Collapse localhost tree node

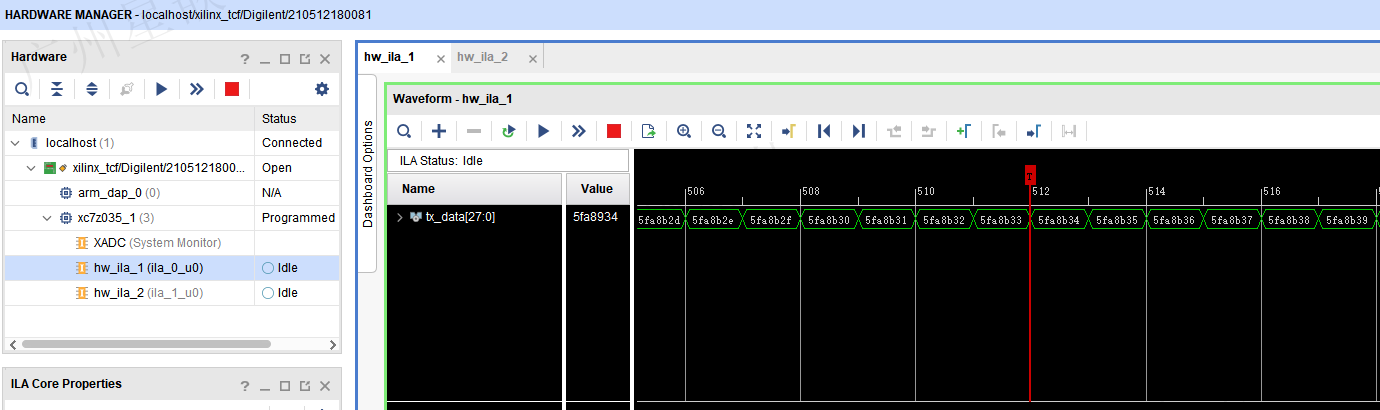click(15, 143)
